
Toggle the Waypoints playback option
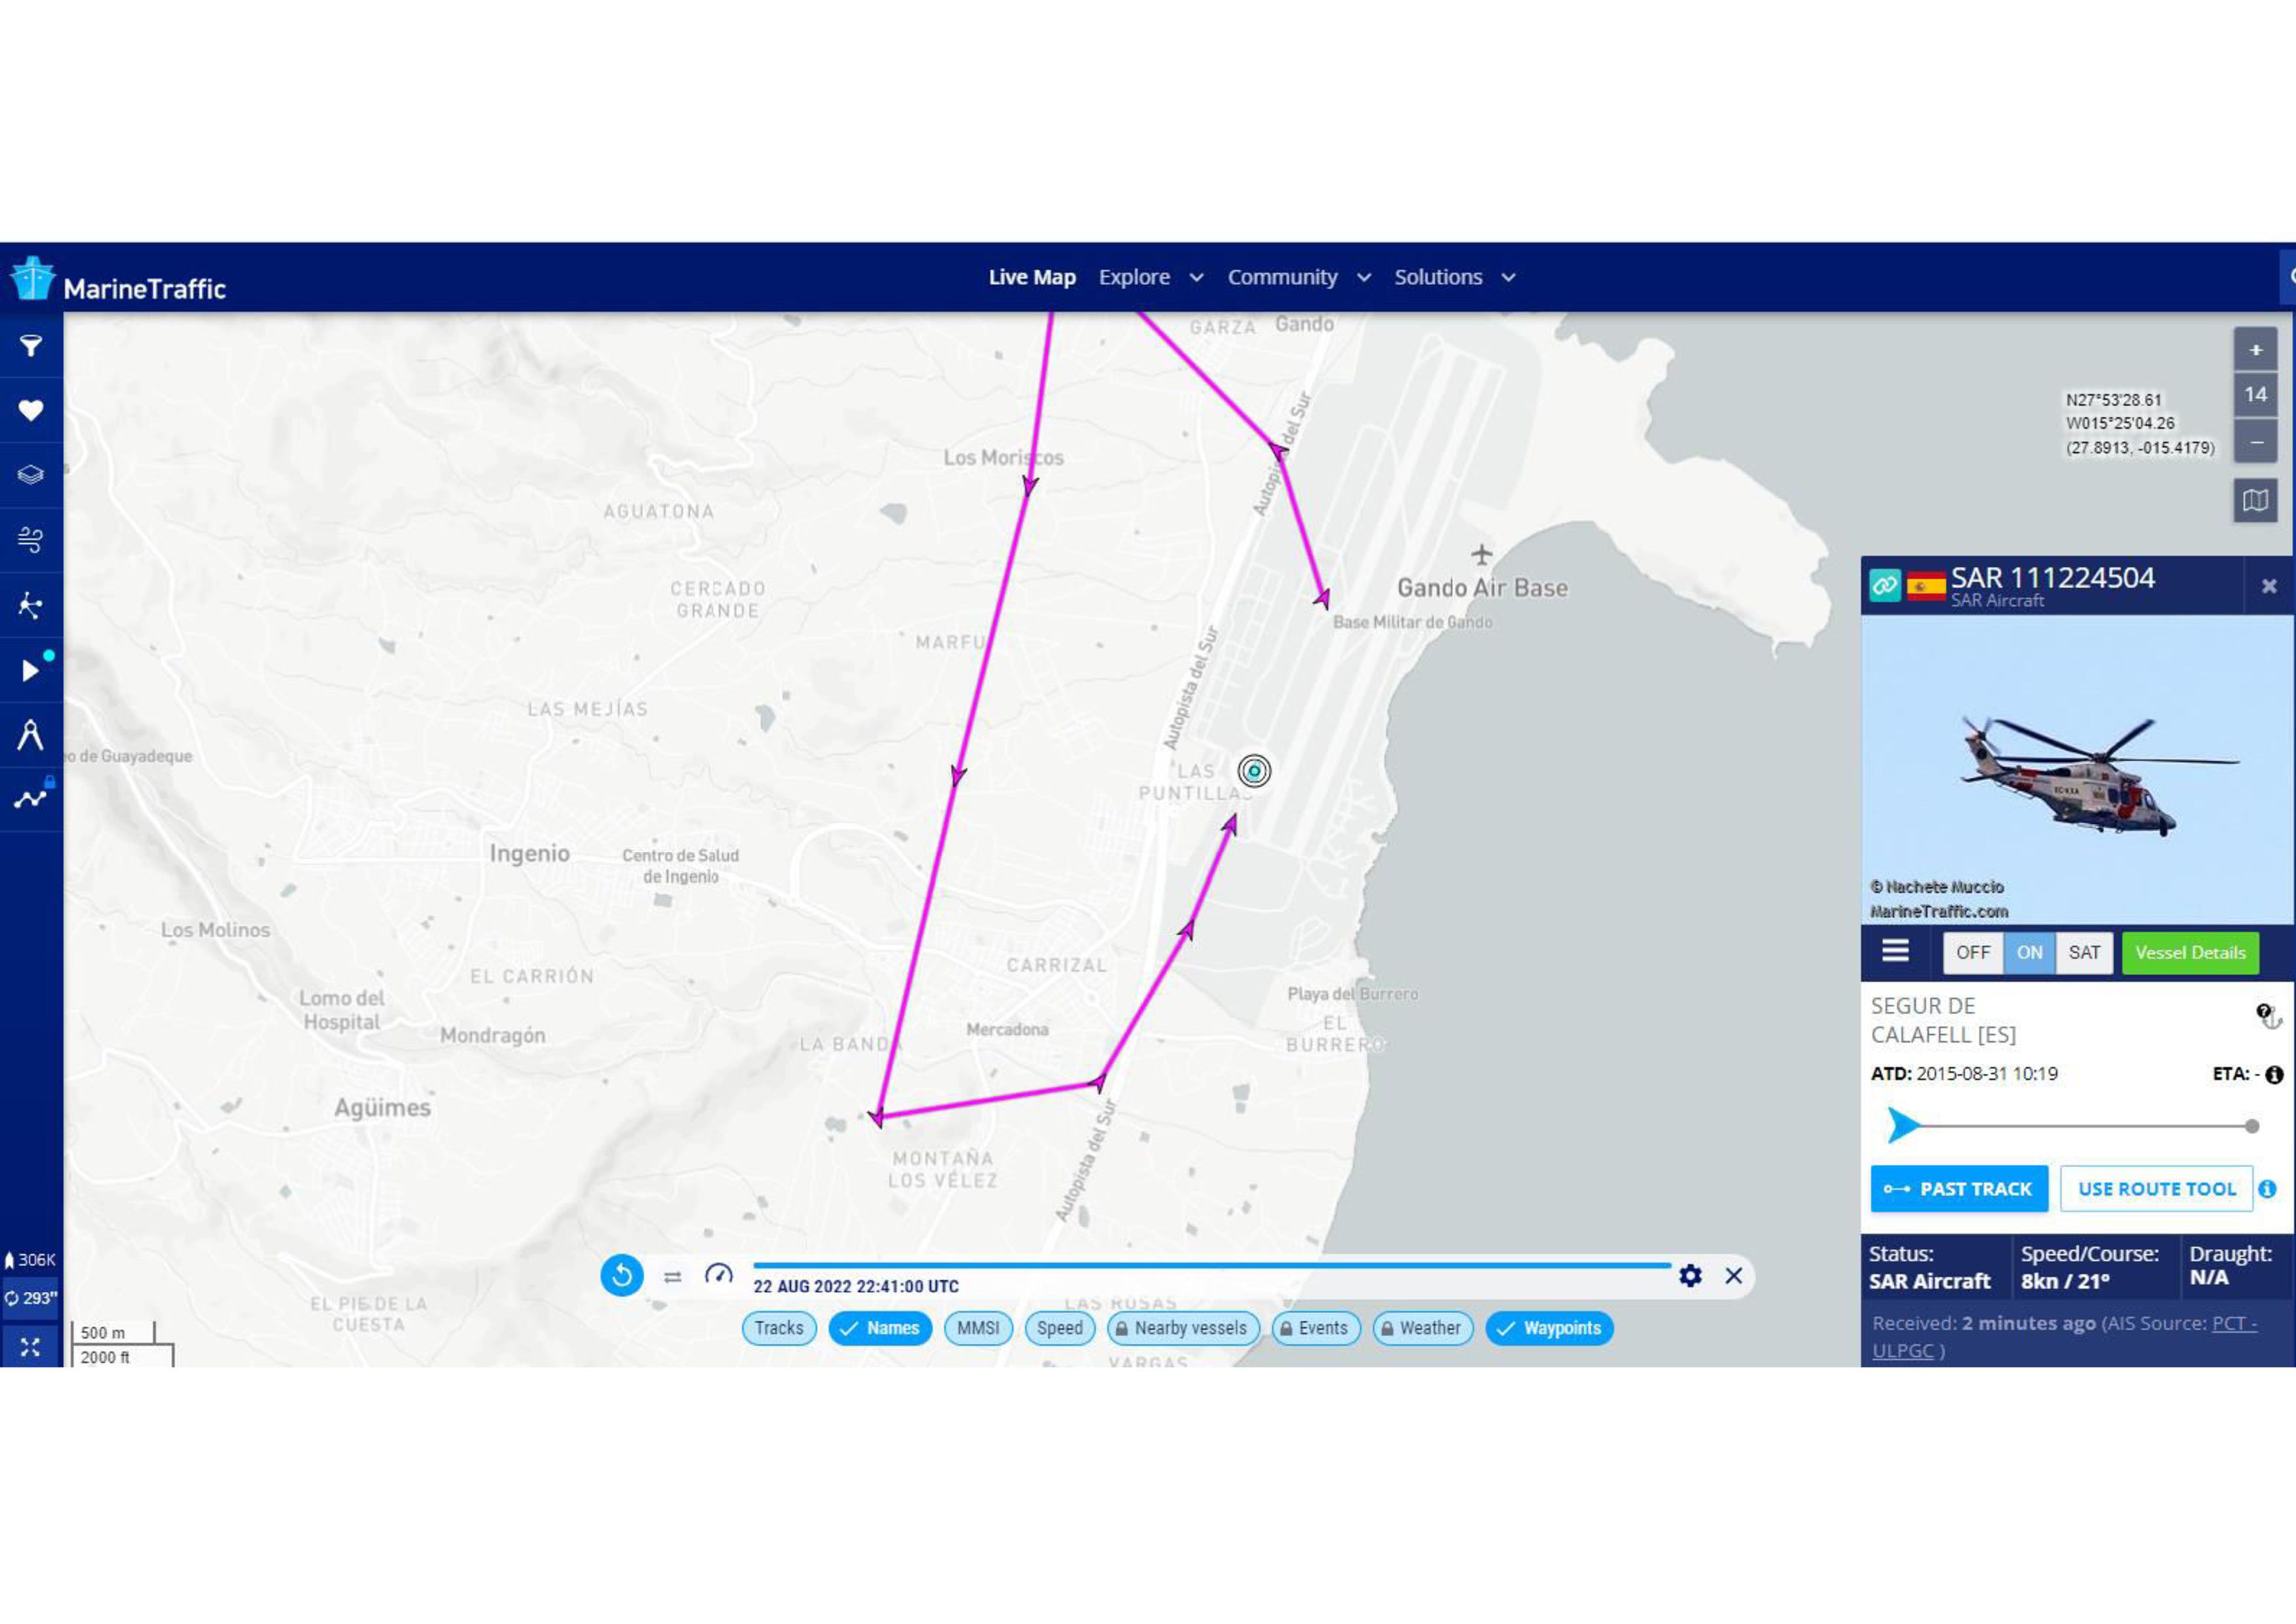[x=1549, y=1328]
